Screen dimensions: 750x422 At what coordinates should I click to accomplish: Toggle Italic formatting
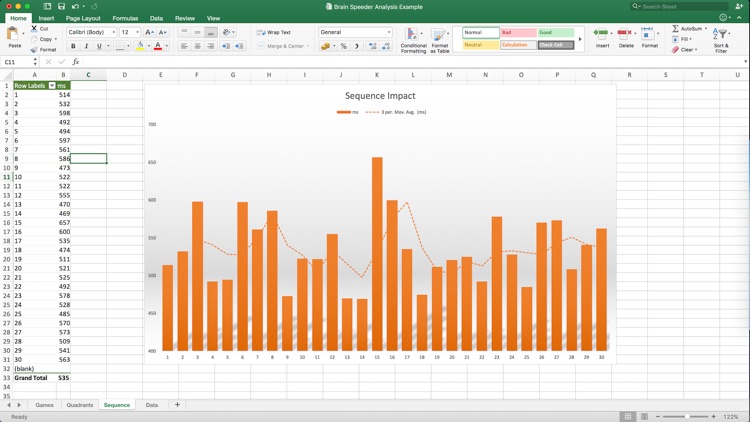click(86, 46)
